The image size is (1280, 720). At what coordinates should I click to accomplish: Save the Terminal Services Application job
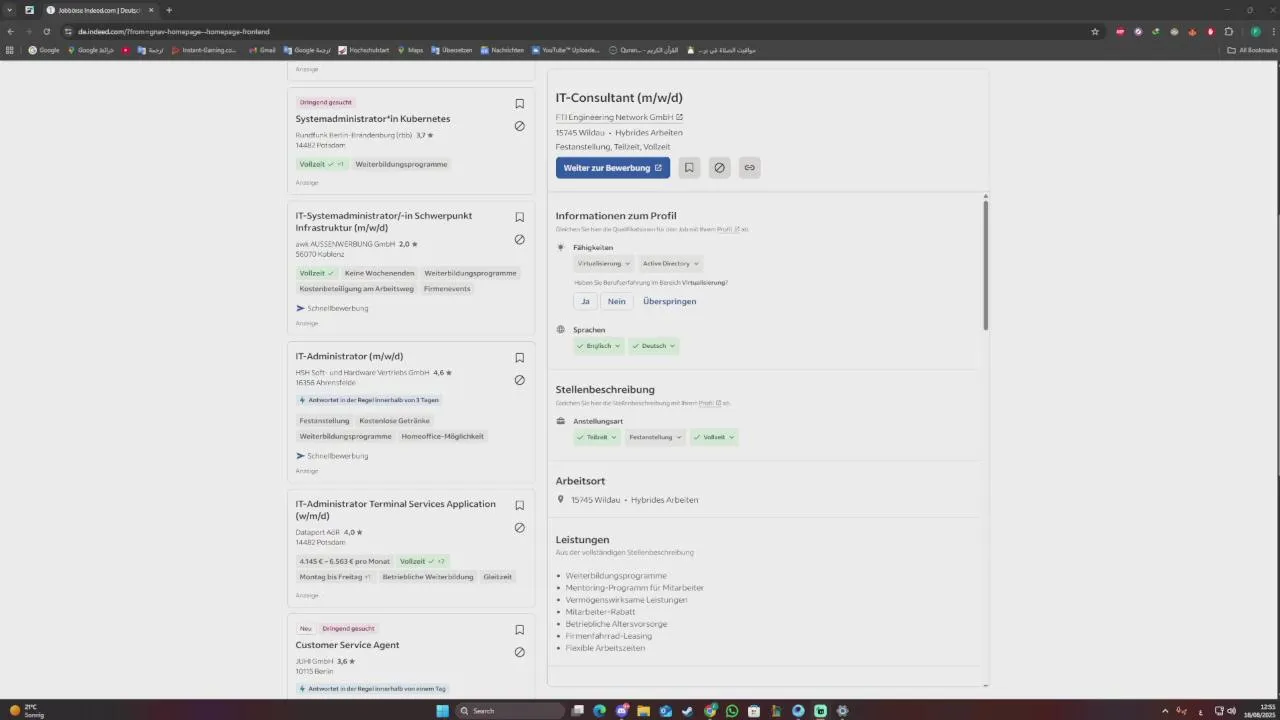pyautogui.click(x=519, y=506)
